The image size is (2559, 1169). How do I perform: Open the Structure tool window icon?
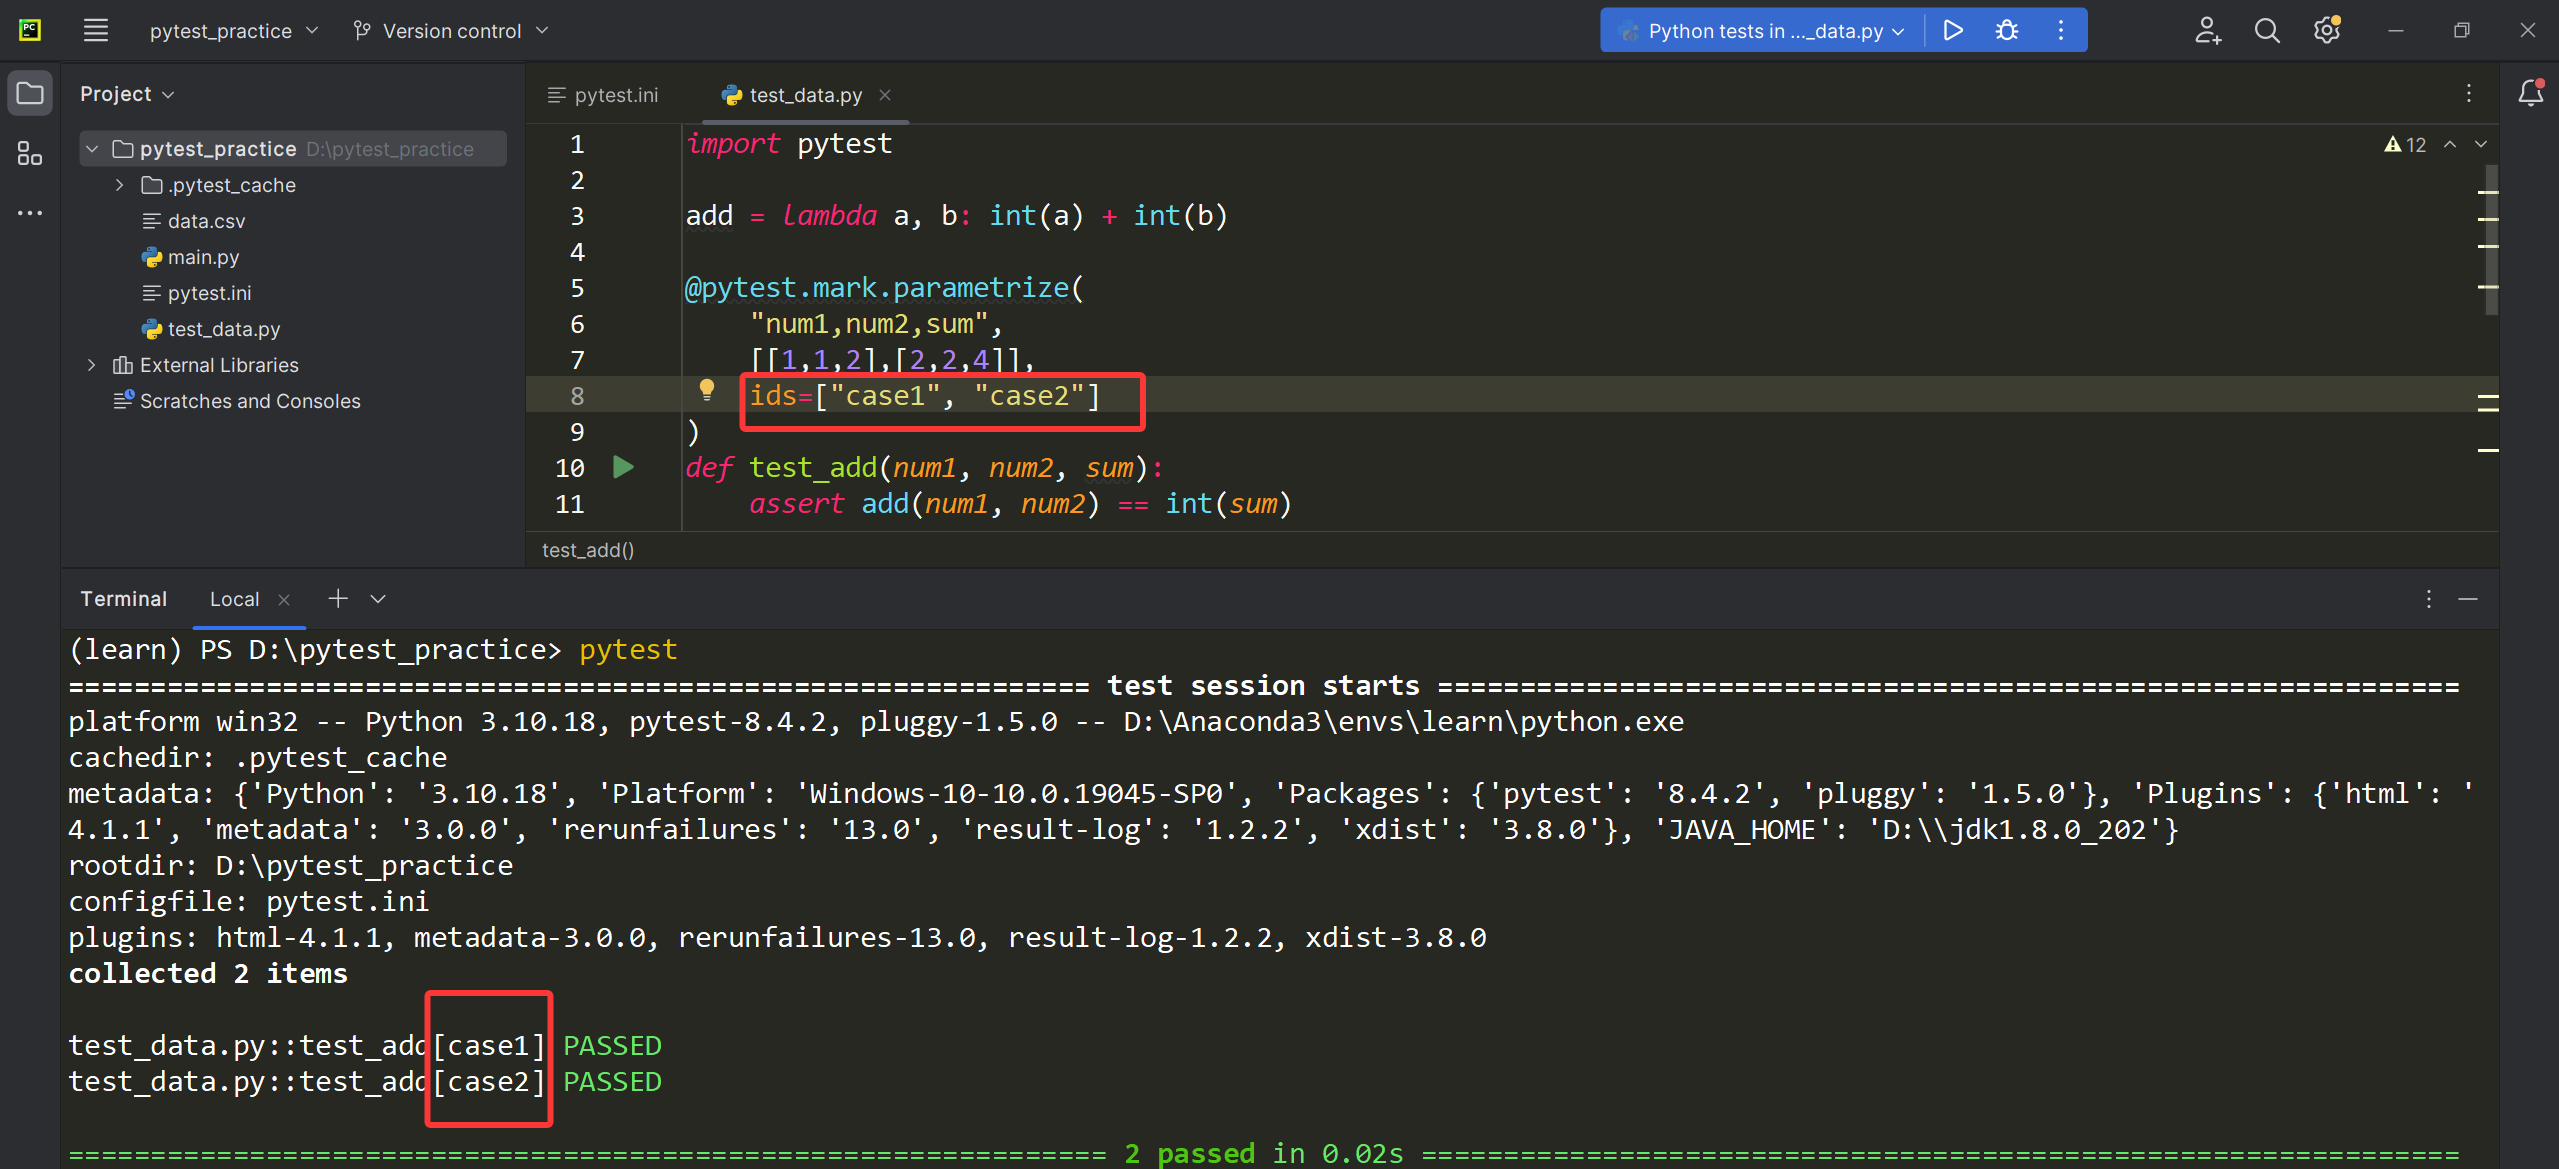click(x=29, y=153)
